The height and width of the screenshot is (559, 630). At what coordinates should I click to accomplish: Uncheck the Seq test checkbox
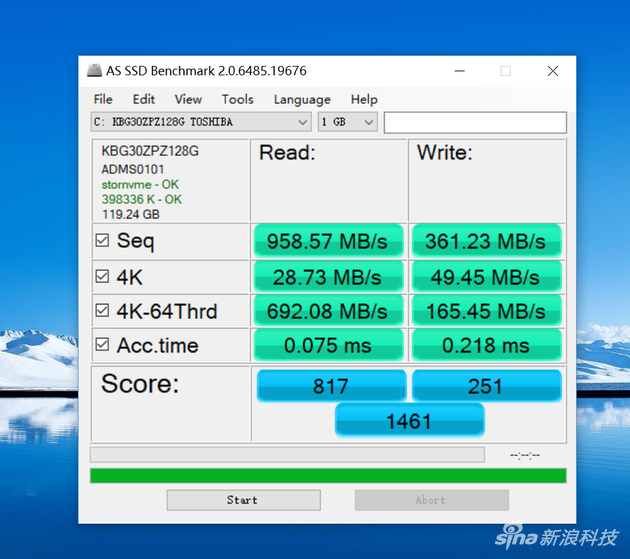point(102,240)
